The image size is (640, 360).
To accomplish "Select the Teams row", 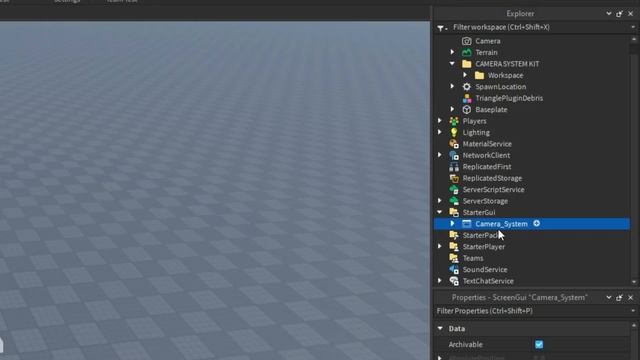I will pyautogui.click(x=532, y=258).
